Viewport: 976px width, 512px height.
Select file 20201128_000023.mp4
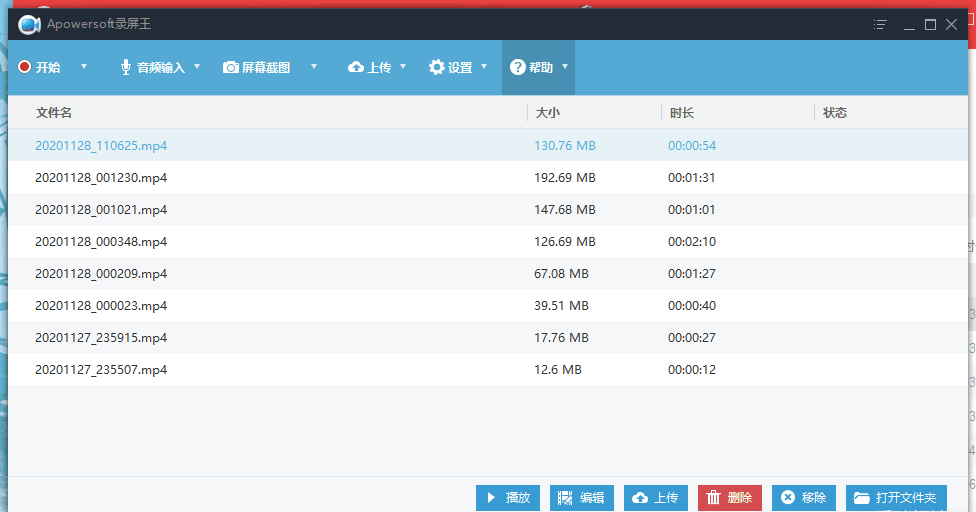[101, 305]
